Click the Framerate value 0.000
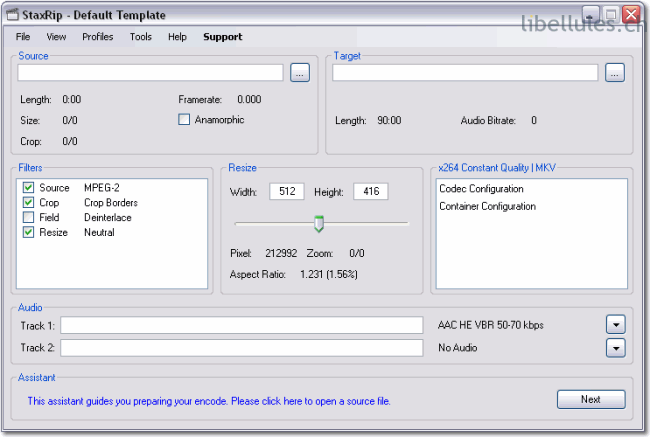Viewport: 650px width, 437px height. tap(249, 100)
